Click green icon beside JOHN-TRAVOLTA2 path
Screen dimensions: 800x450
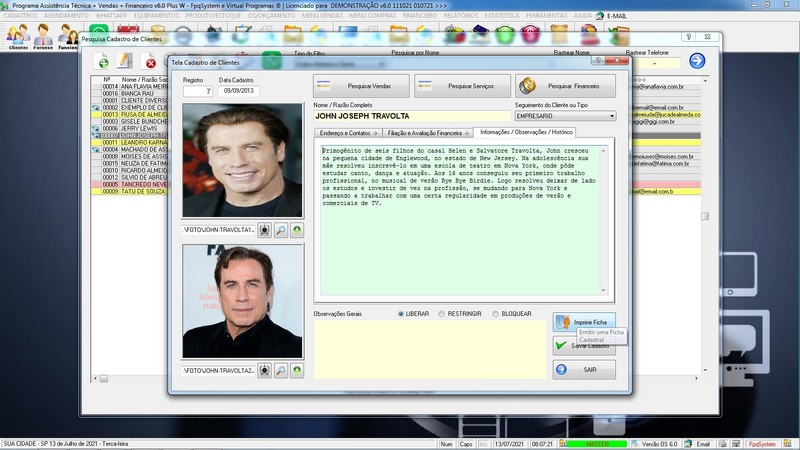coord(297,371)
